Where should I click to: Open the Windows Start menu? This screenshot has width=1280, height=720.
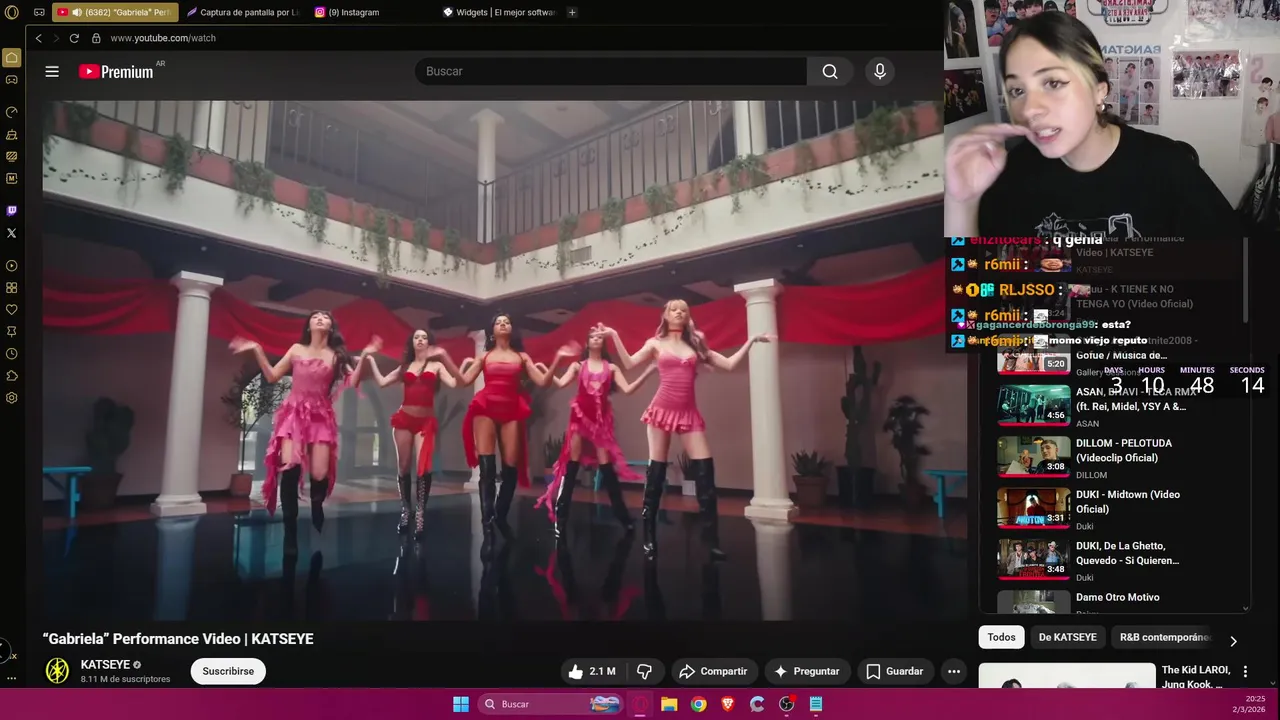point(461,704)
